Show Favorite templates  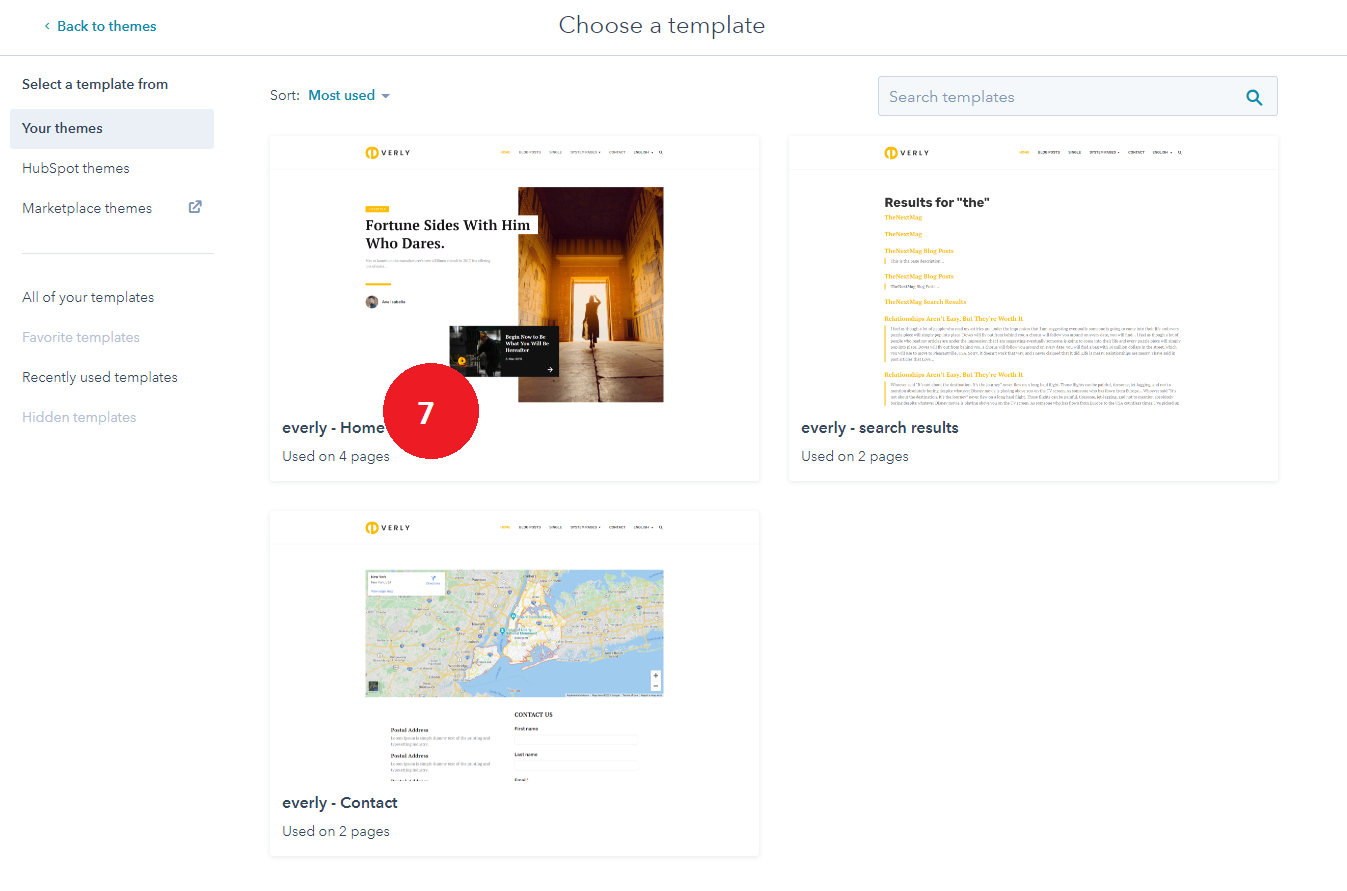81,338
